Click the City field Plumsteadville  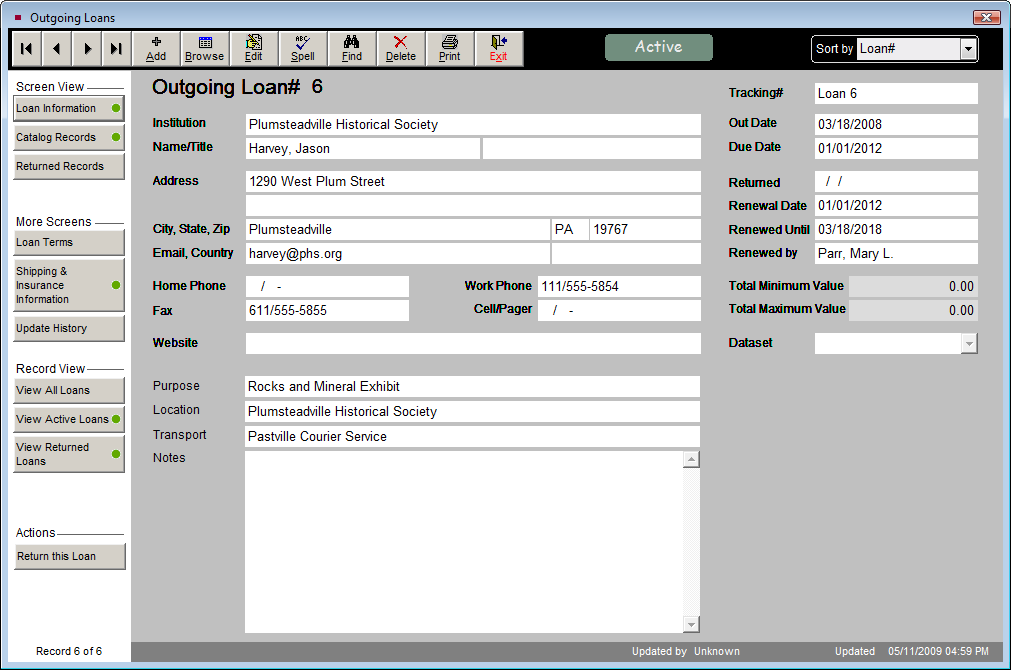click(x=397, y=230)
